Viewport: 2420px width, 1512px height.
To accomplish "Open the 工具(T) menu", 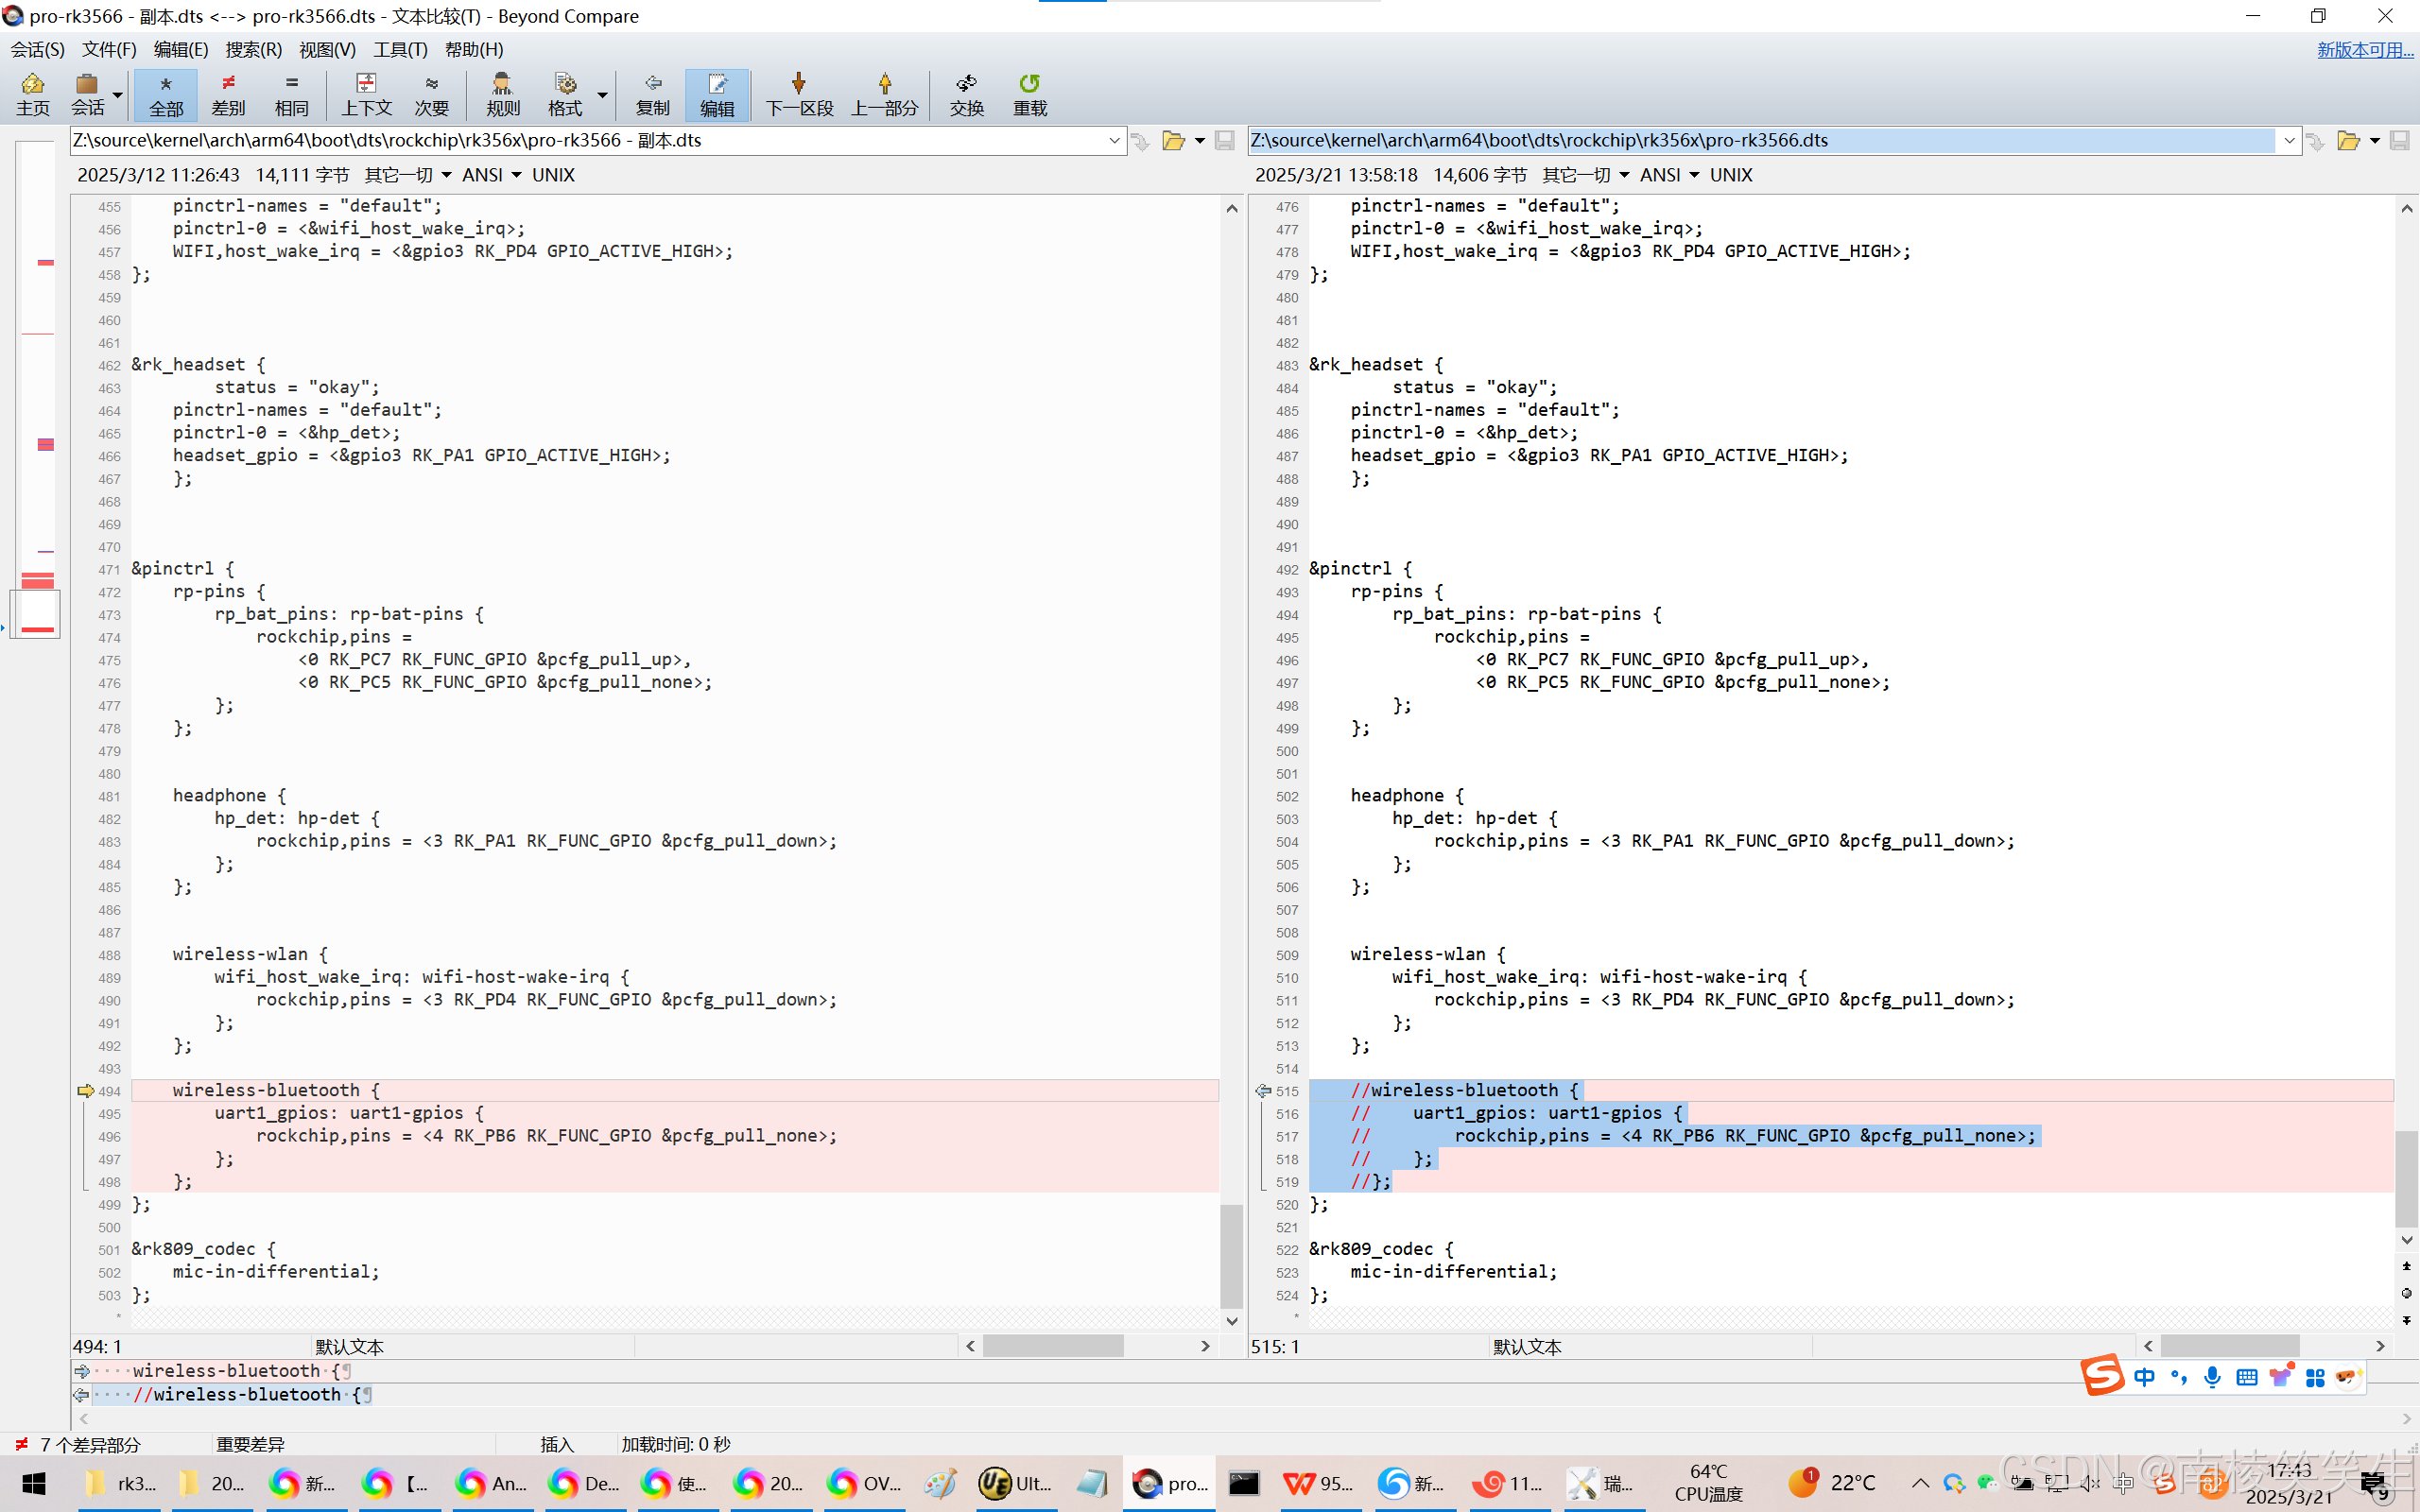I will [400, 49].
